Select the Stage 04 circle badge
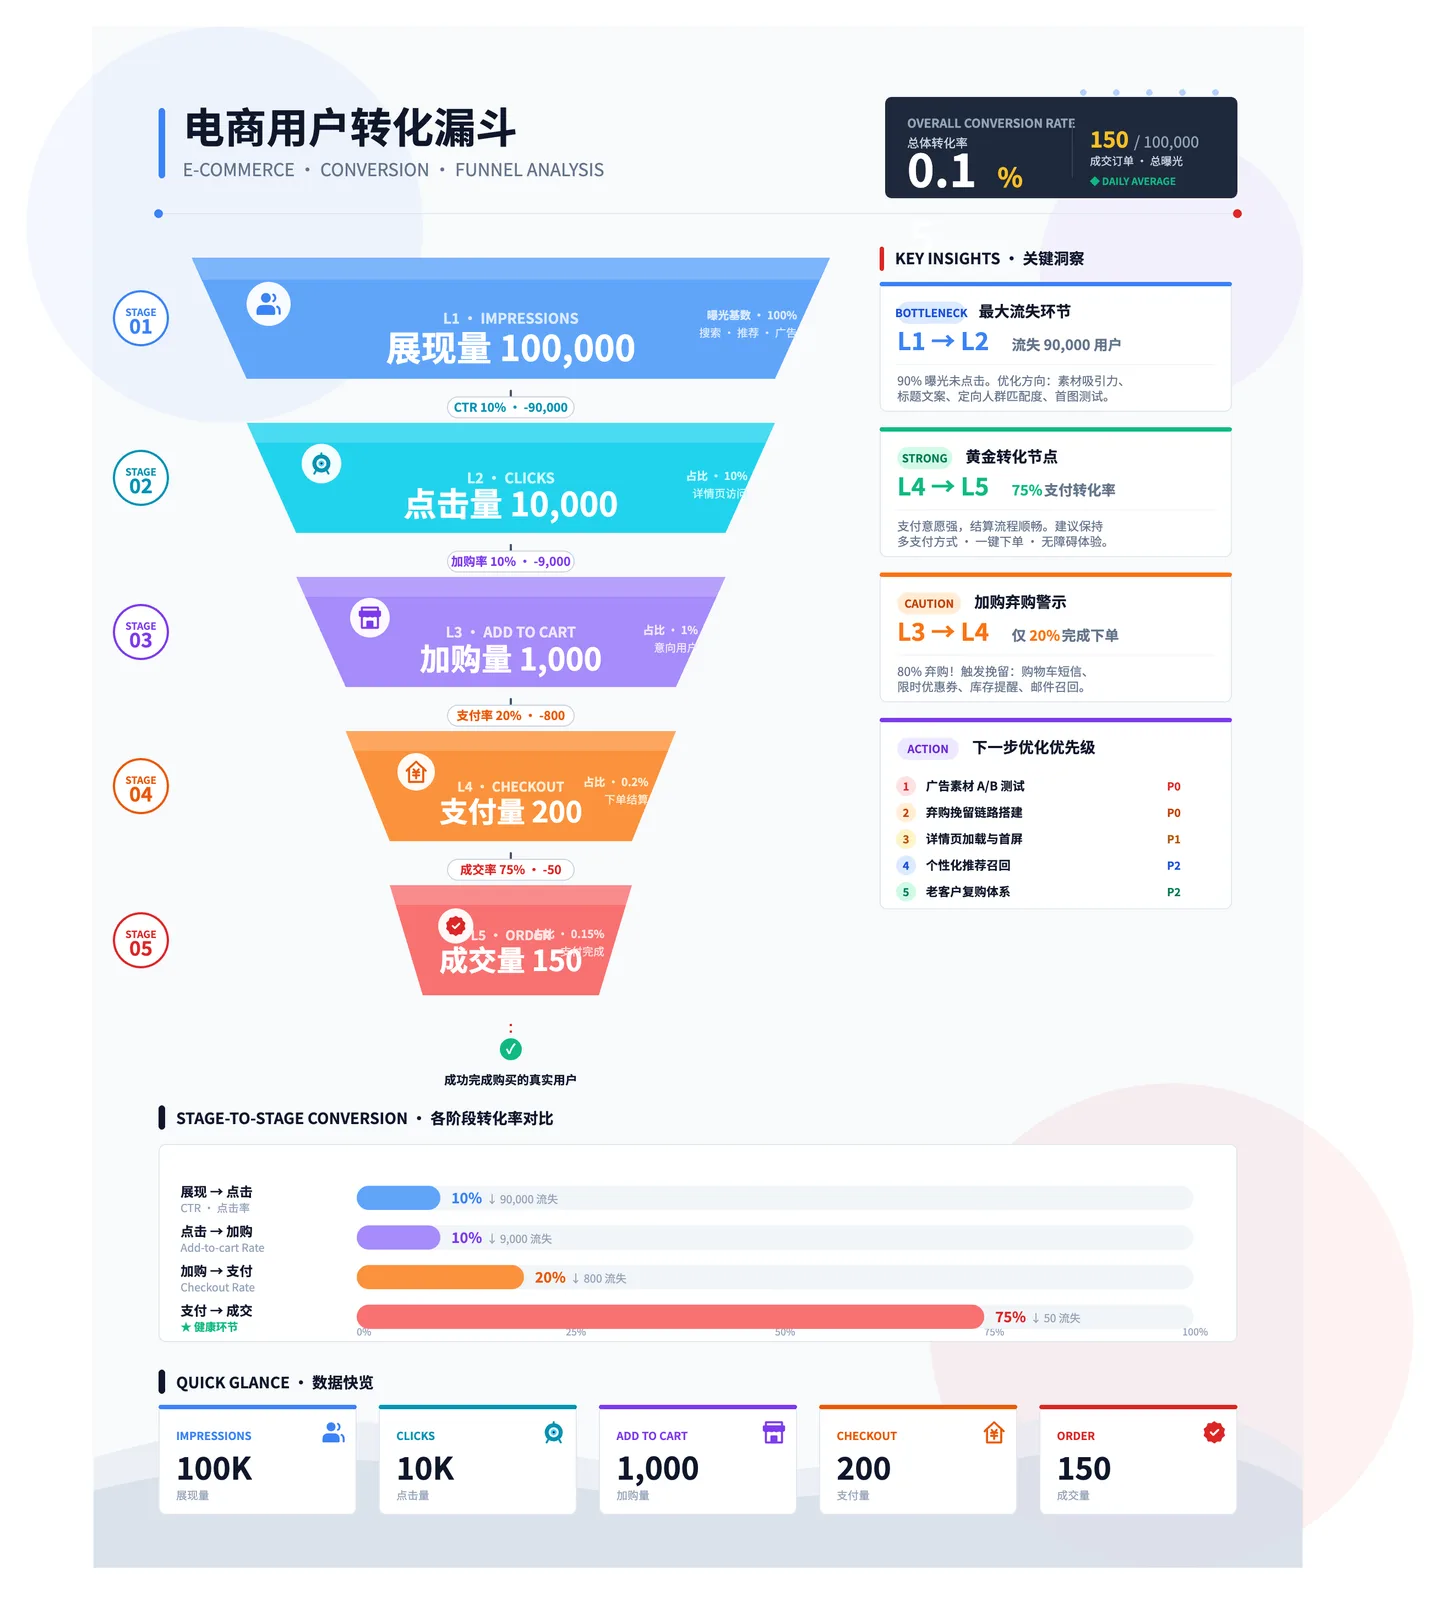 [141, 787]
